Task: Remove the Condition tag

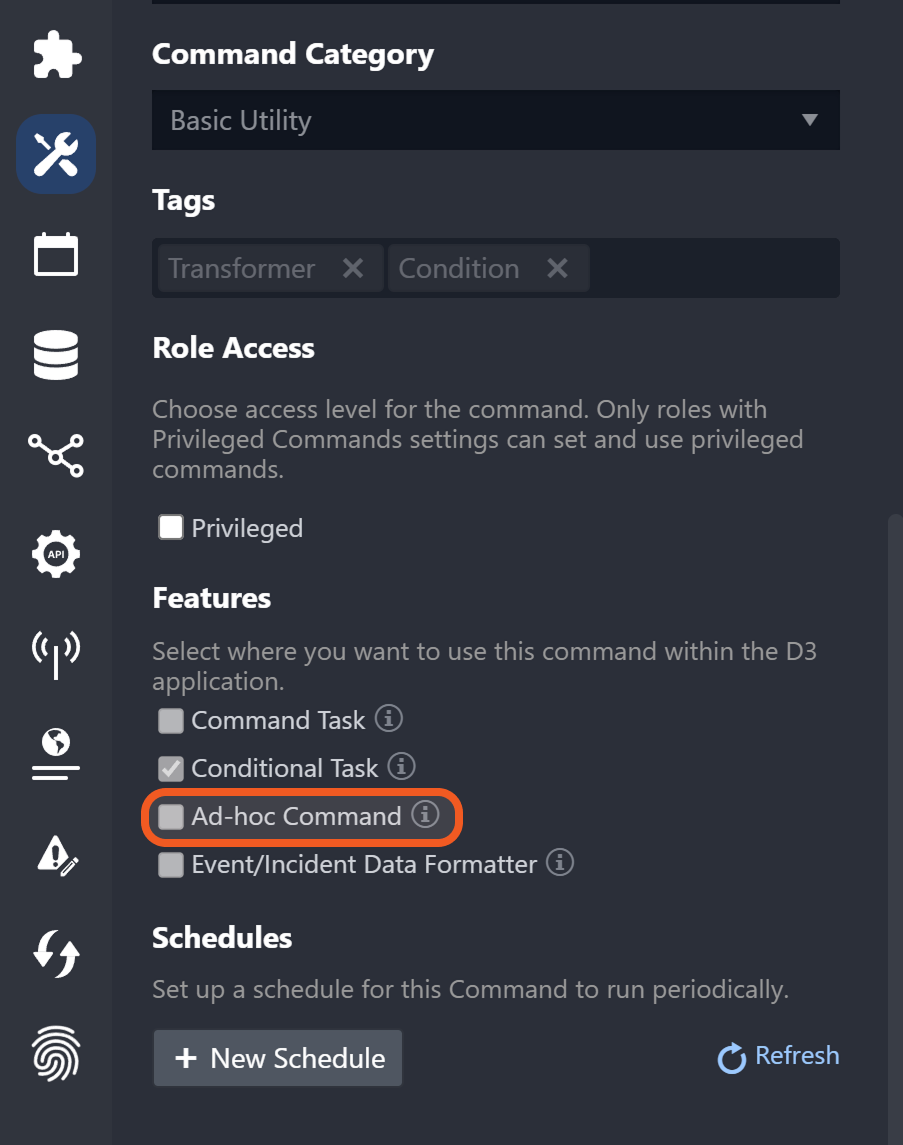Action: coord(557,268)
